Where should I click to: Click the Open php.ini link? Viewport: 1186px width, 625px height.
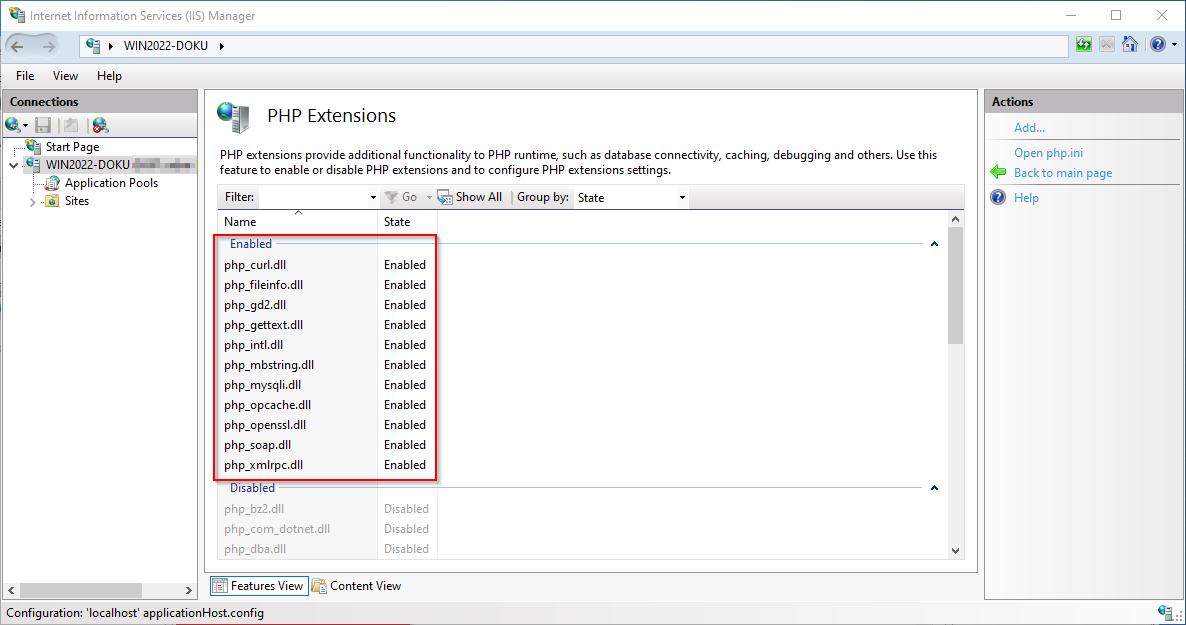click(x=1048, y=153)
